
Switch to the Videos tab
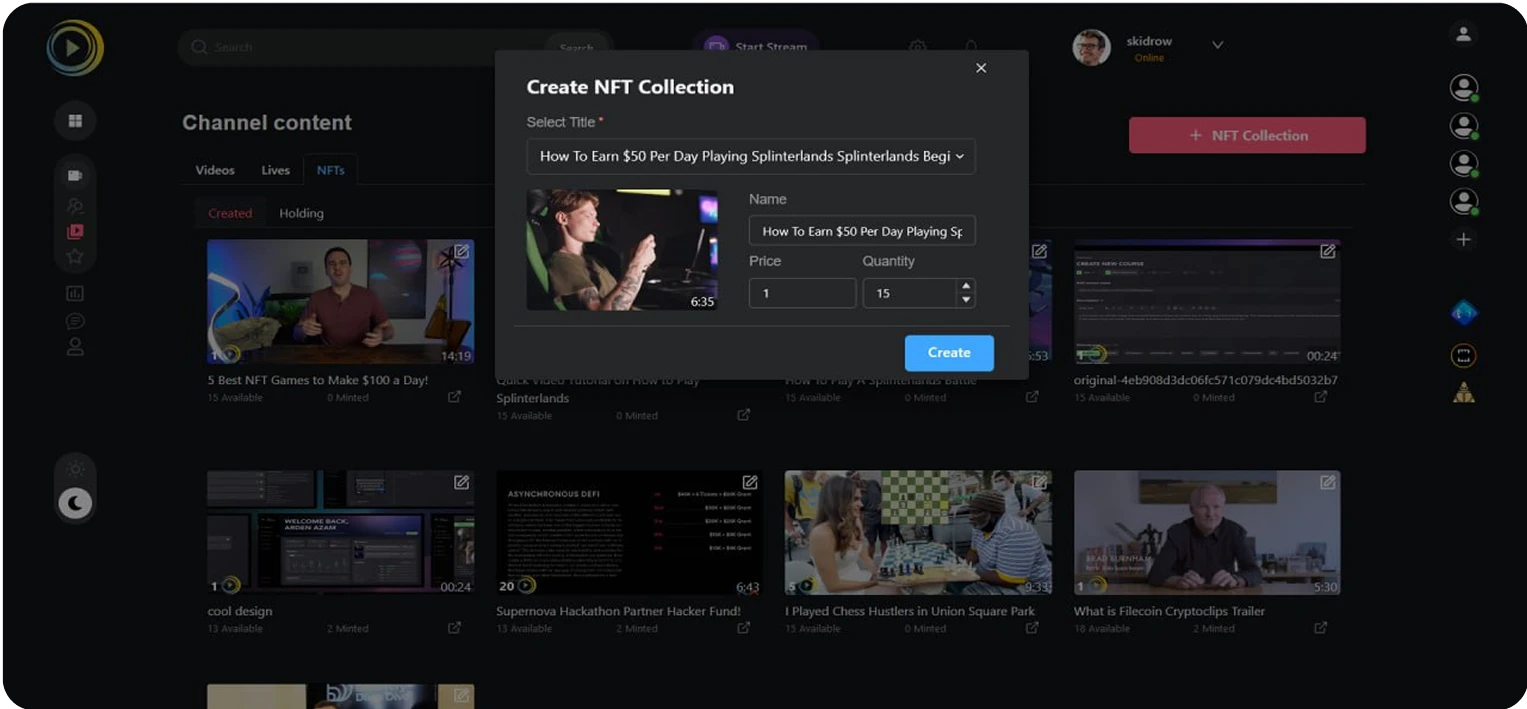click(215, 170)
